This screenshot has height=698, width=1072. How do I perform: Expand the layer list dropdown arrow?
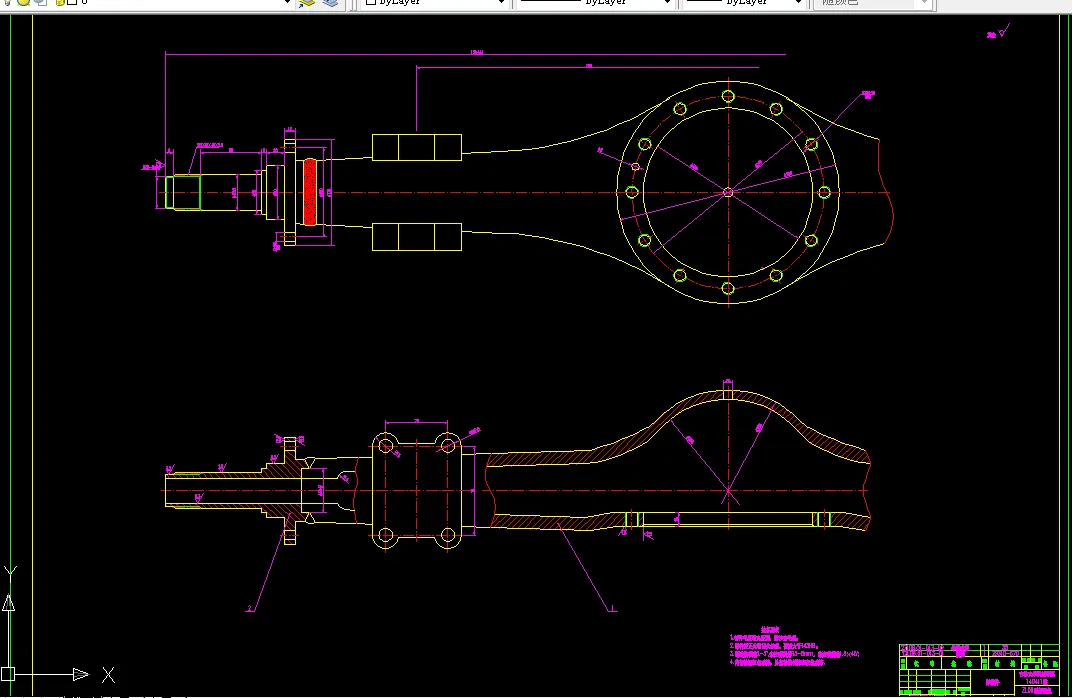click(288, 3)
